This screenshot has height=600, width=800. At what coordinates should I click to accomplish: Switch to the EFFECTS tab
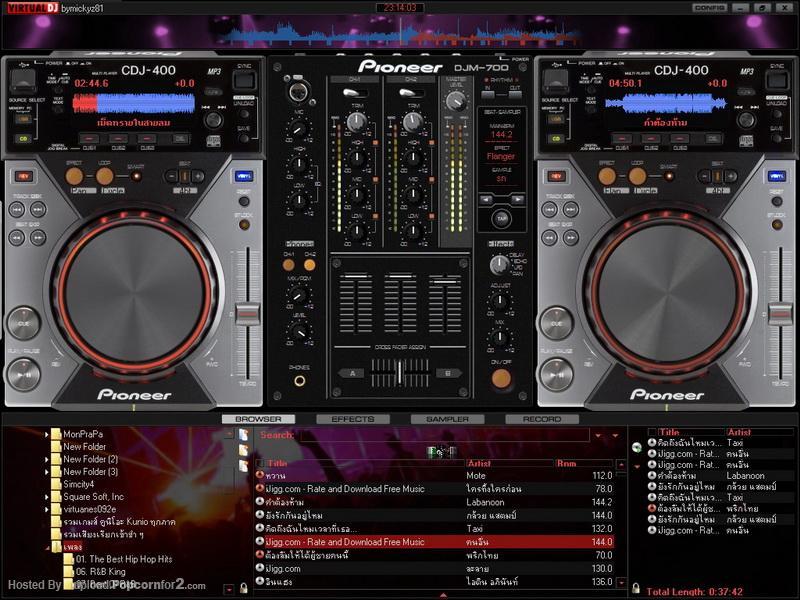(353, 419)
